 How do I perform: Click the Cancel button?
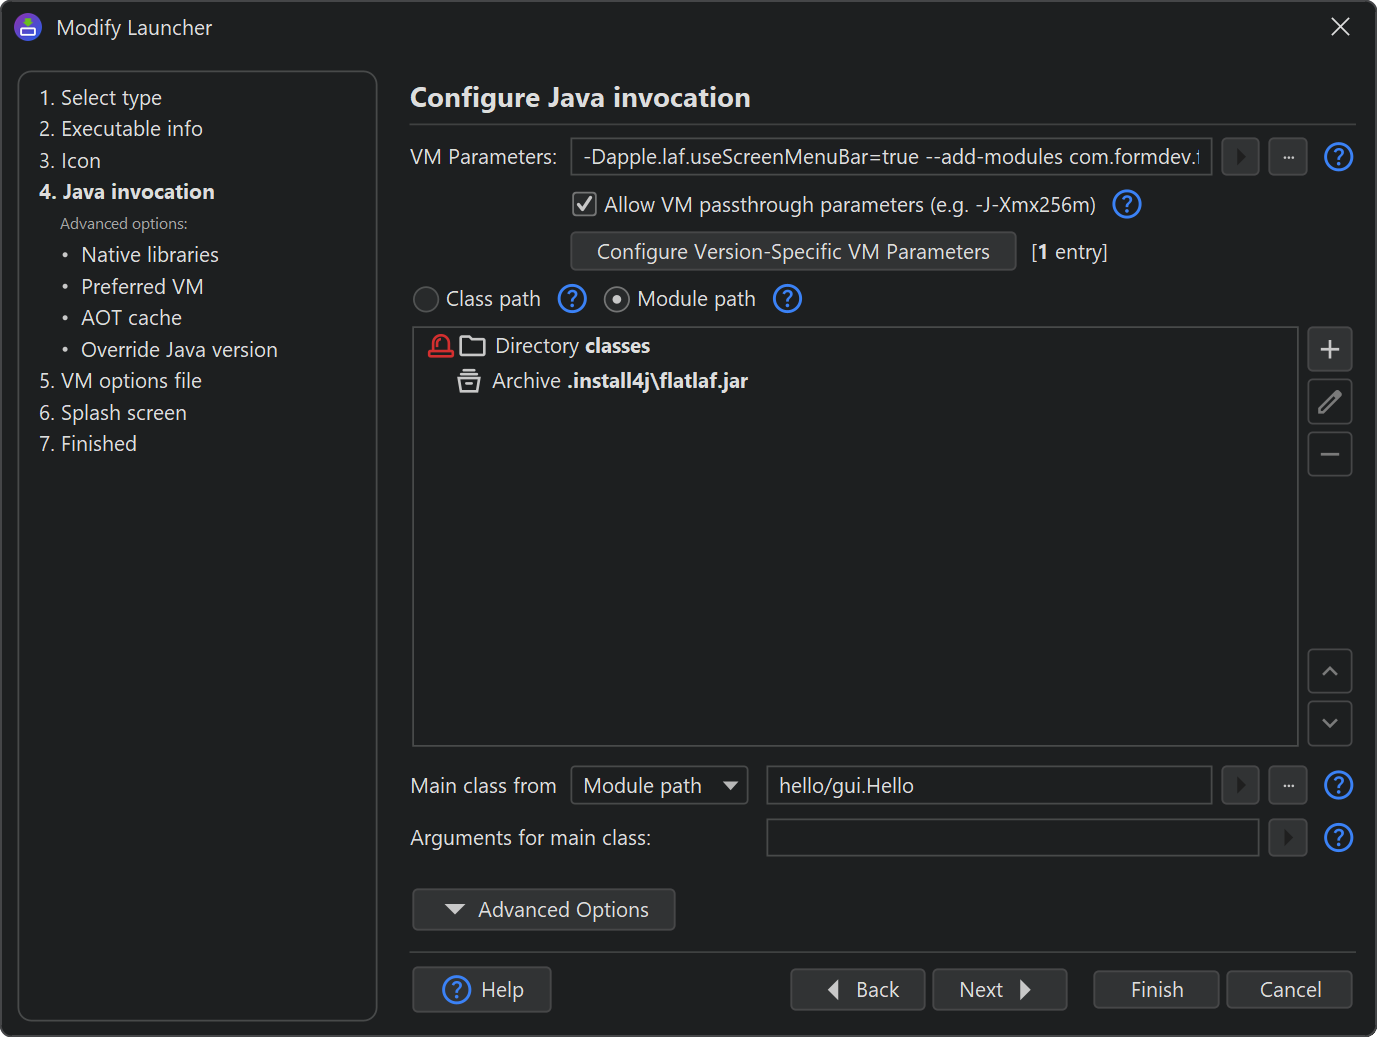click(x=1290, y=989)
